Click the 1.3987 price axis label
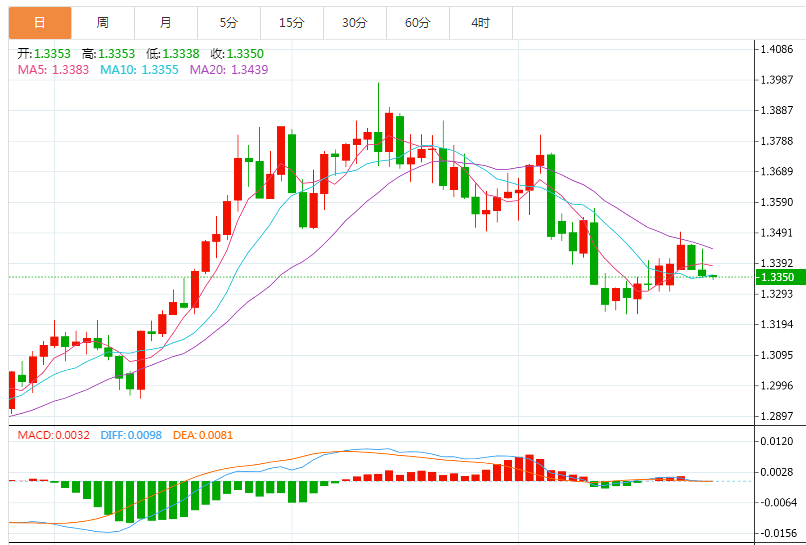Screen dimensions: 806x545 coord(777,80)
